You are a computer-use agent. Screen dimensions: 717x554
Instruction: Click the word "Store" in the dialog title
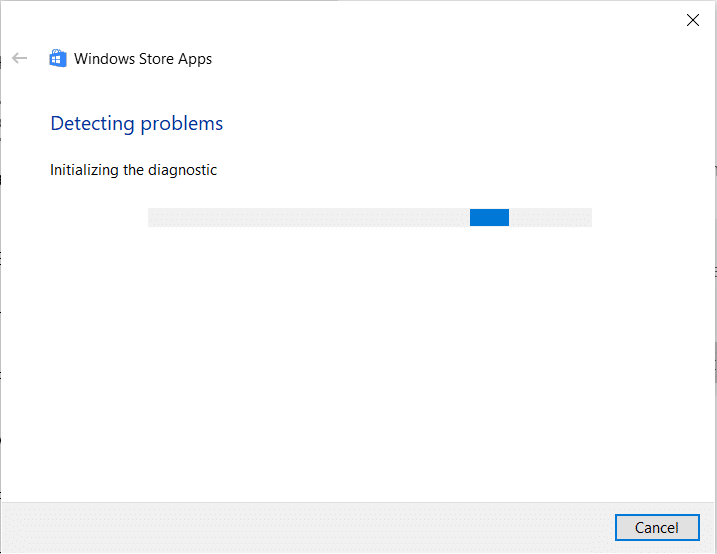(154, 59)
